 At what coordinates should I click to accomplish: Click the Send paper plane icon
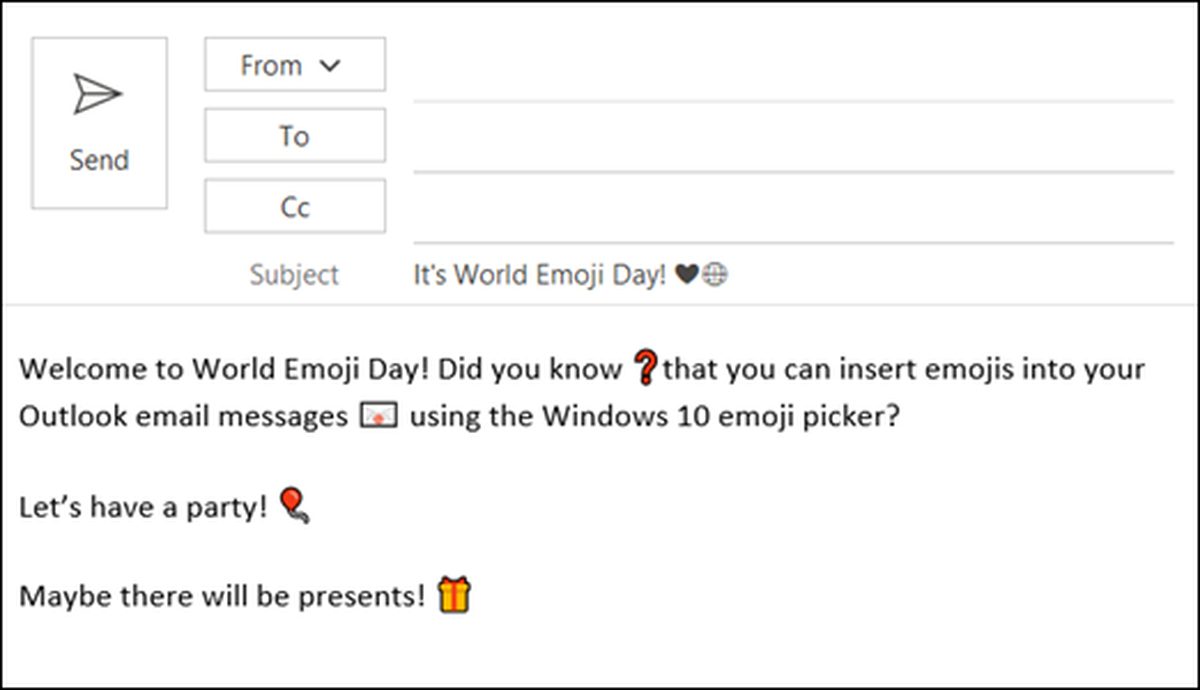(97, 95)
